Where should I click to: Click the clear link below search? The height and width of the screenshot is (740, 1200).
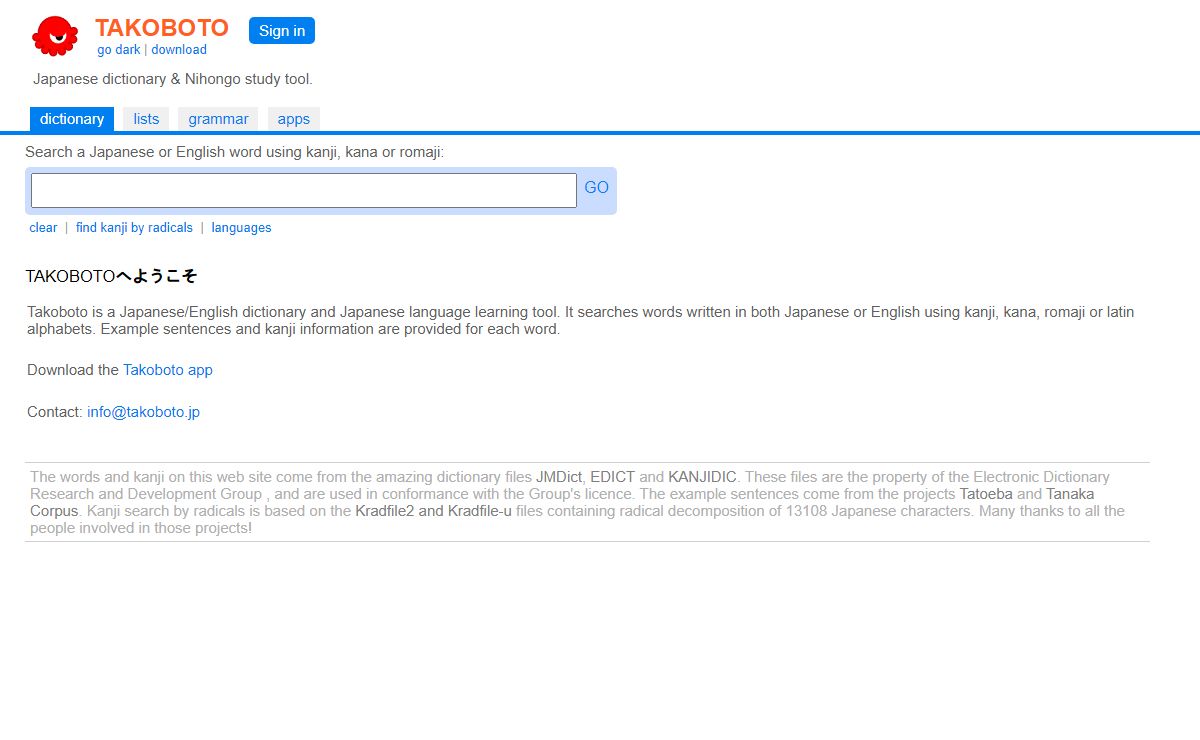click(x=43, y=228)
